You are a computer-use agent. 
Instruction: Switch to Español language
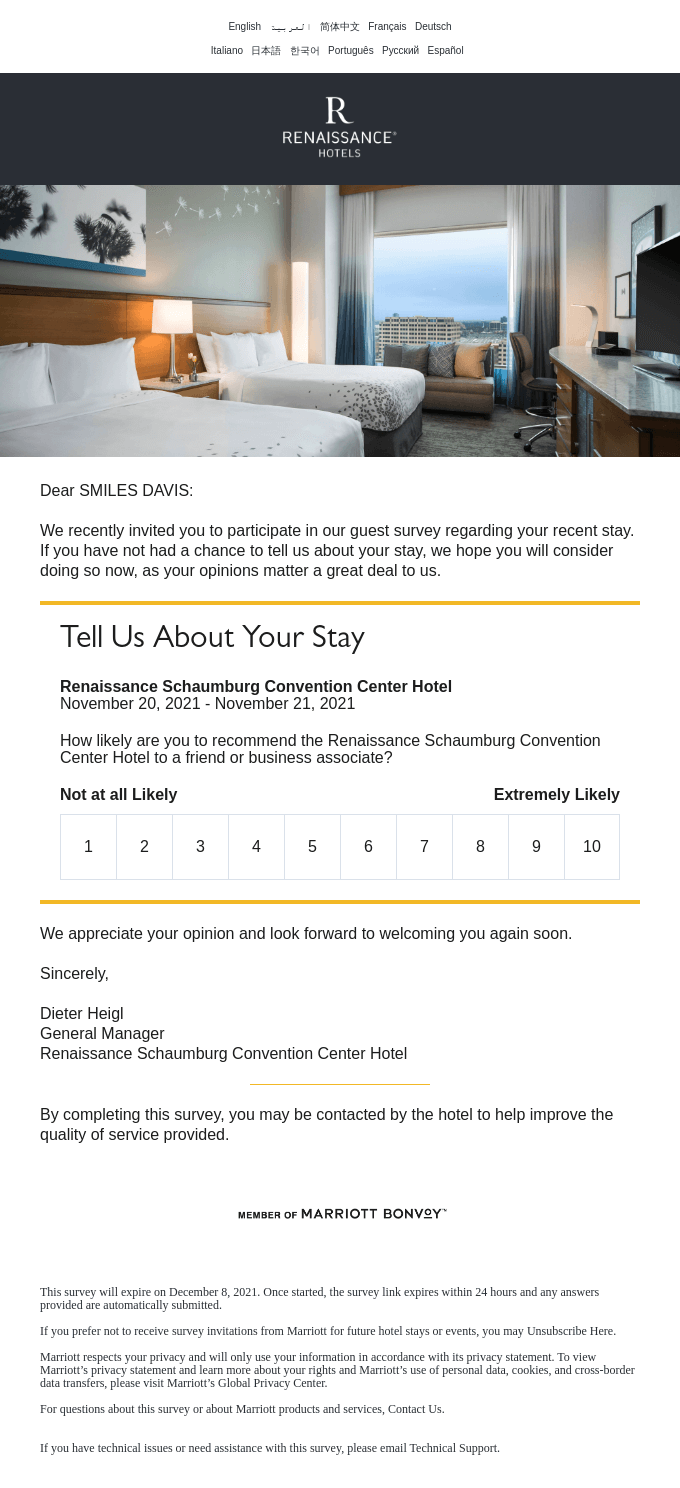445,50
